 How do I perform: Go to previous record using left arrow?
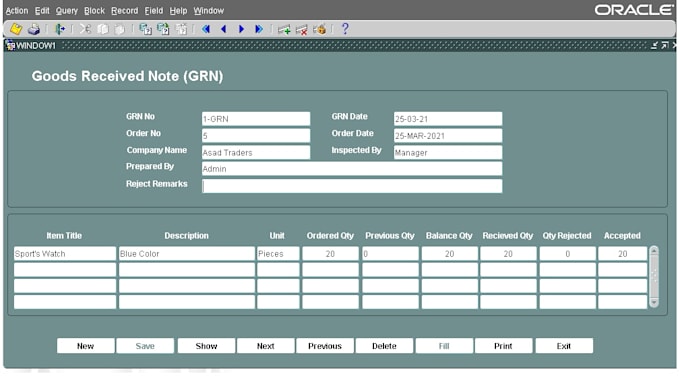[x=224, y=29]
